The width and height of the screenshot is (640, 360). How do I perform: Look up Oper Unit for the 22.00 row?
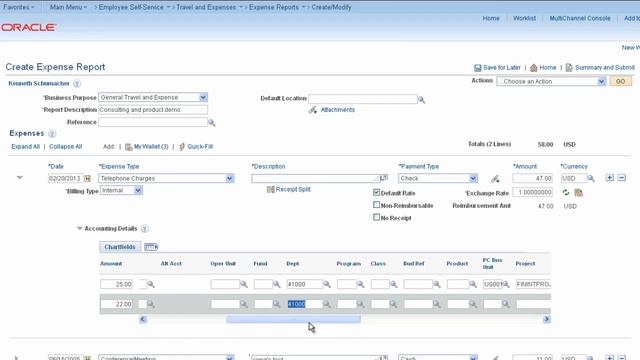pyautogui.click(x=244, y=304)
